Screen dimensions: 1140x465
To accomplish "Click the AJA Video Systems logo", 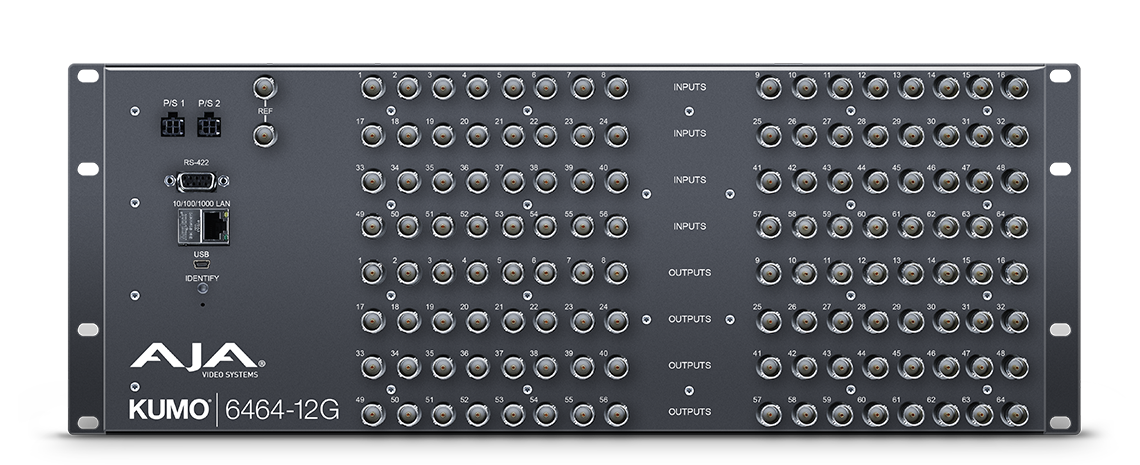I will (x=198, y=360).
